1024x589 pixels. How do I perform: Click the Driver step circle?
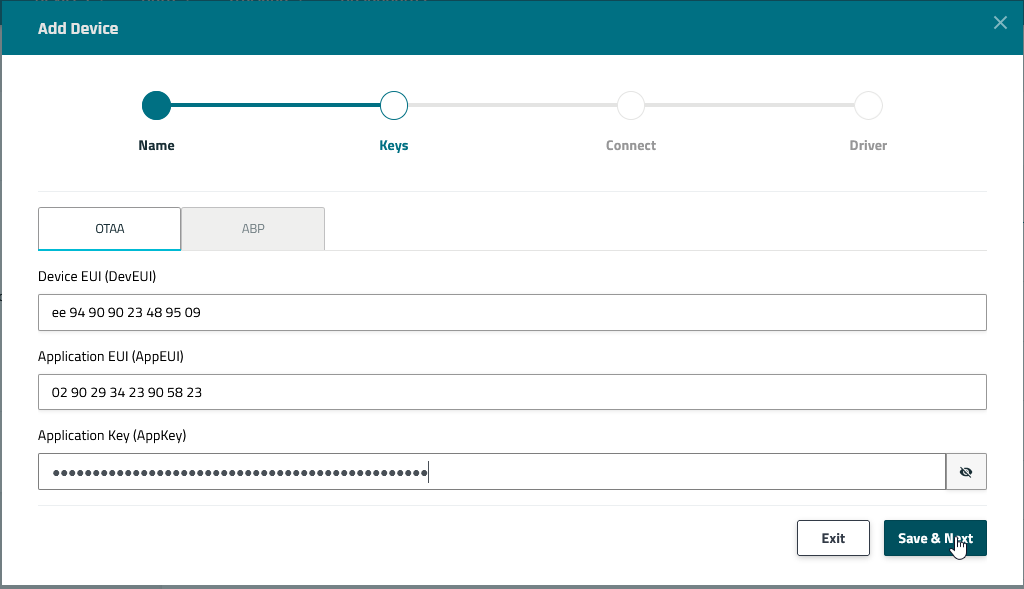click(x=868, y=105)
